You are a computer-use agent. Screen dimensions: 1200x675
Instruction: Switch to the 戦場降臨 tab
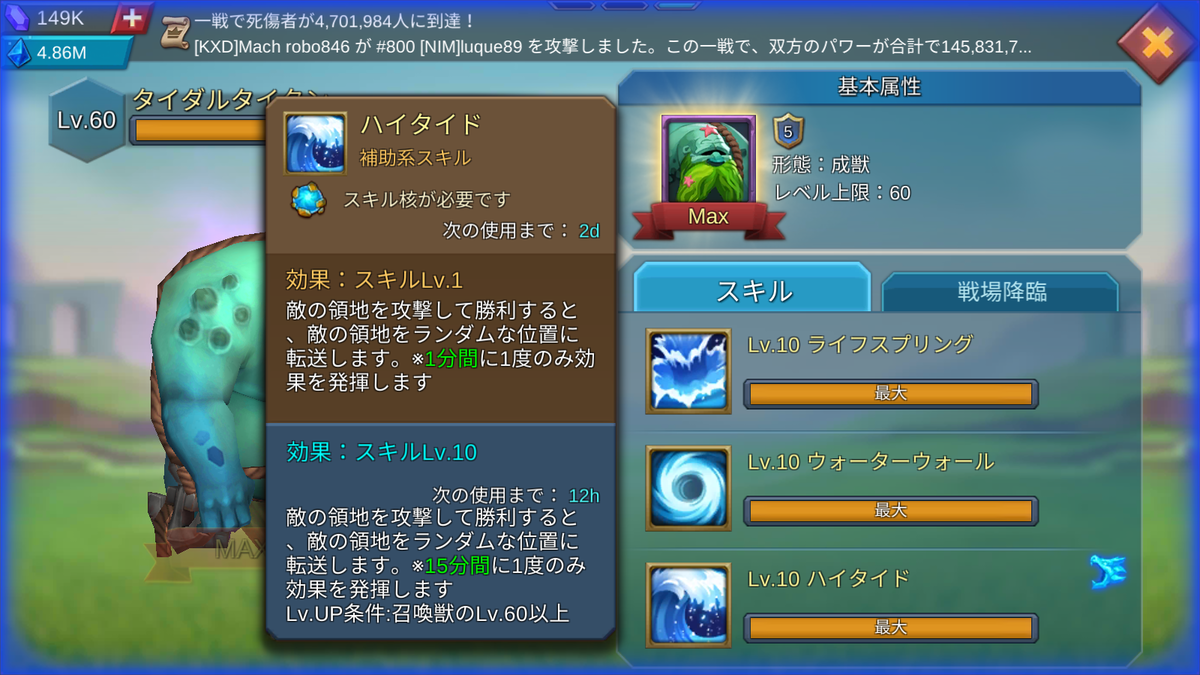point(1001,293)
